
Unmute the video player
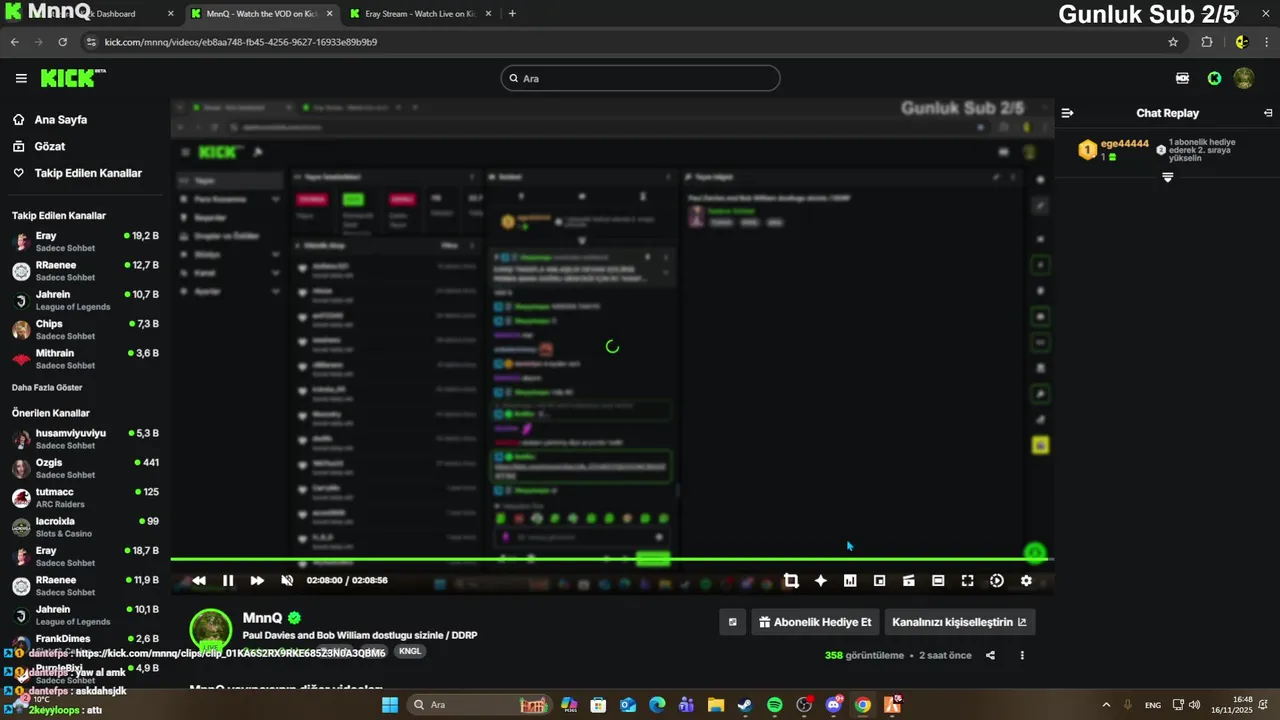point(287,580)
